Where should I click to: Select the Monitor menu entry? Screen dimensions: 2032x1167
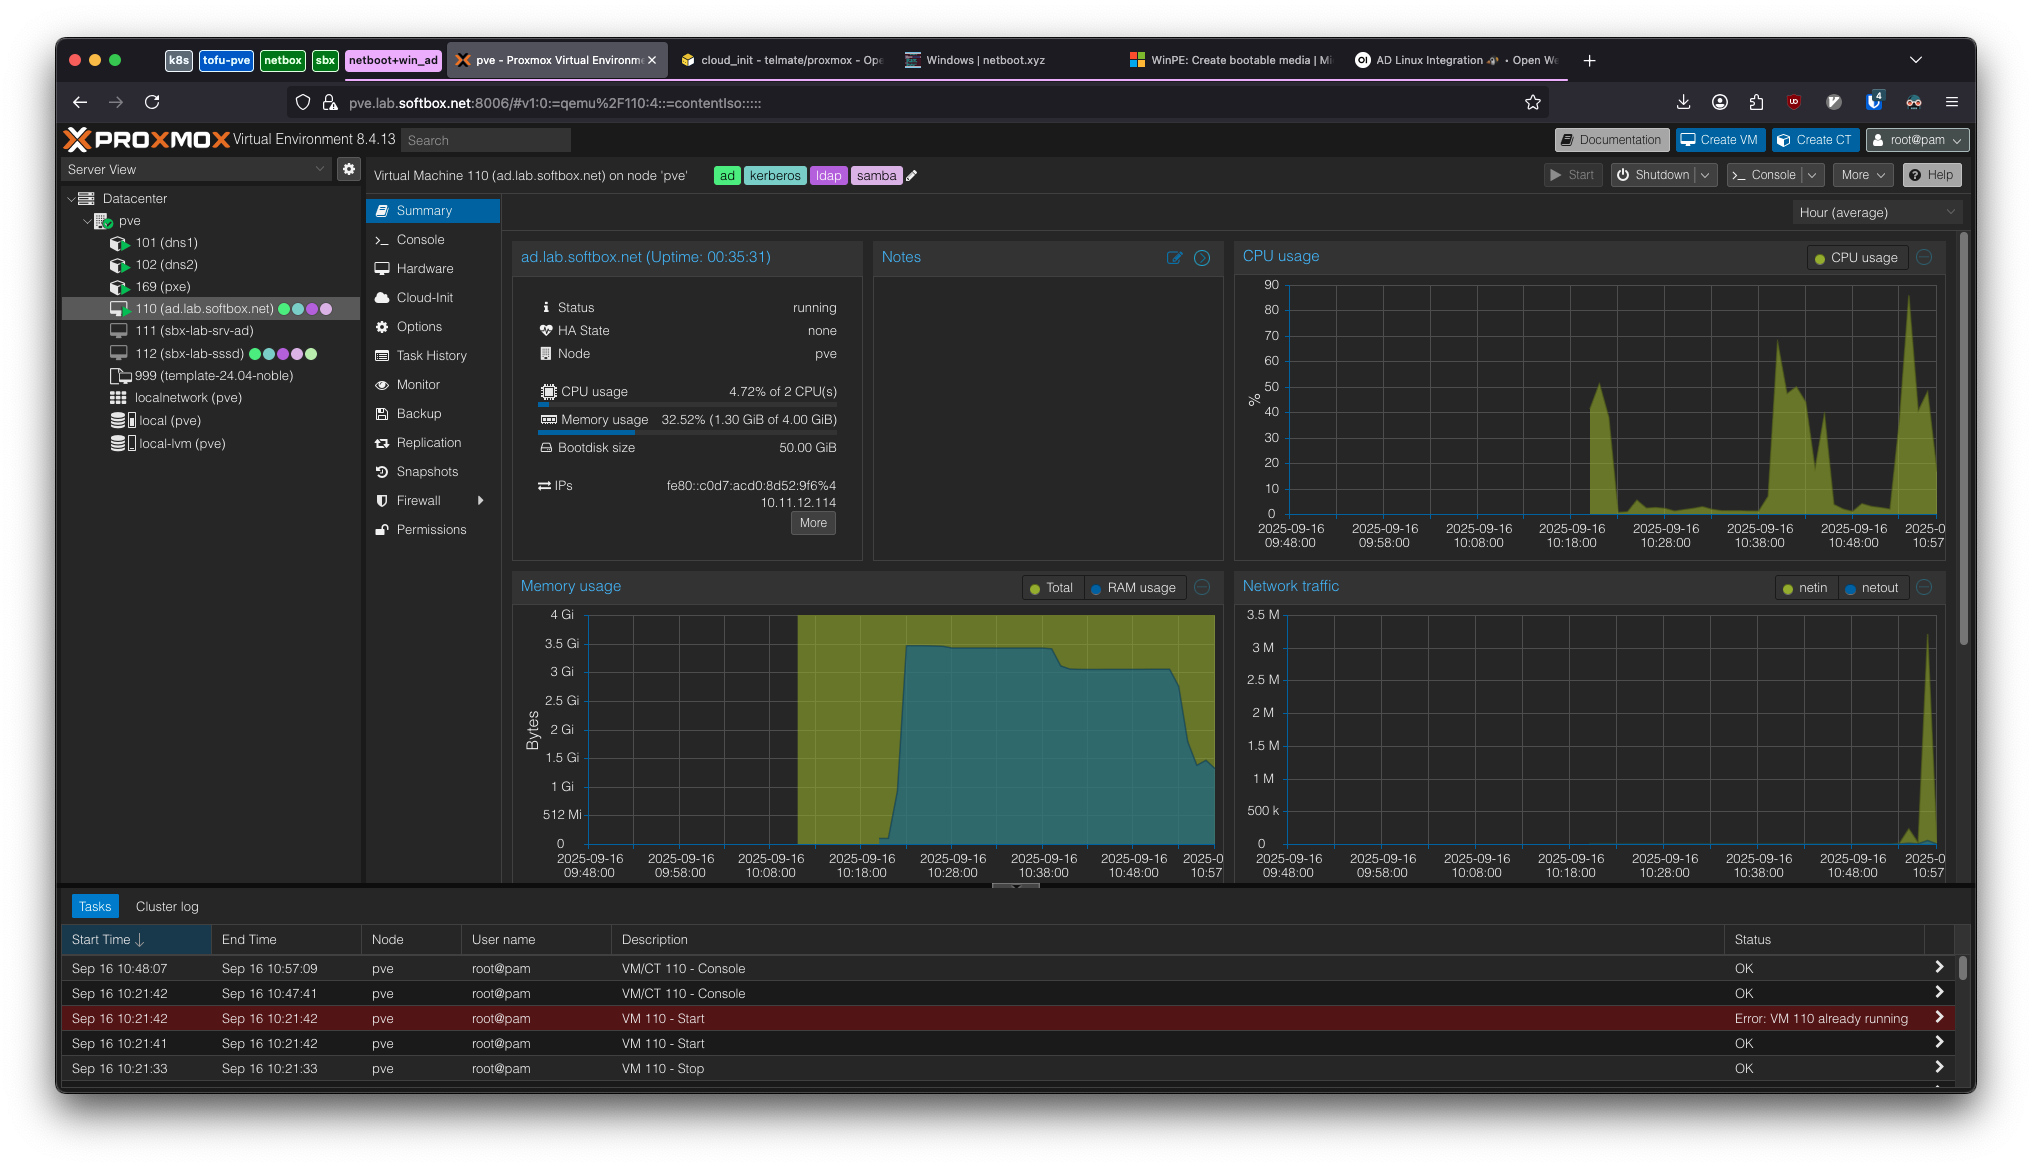pos(418,384)
